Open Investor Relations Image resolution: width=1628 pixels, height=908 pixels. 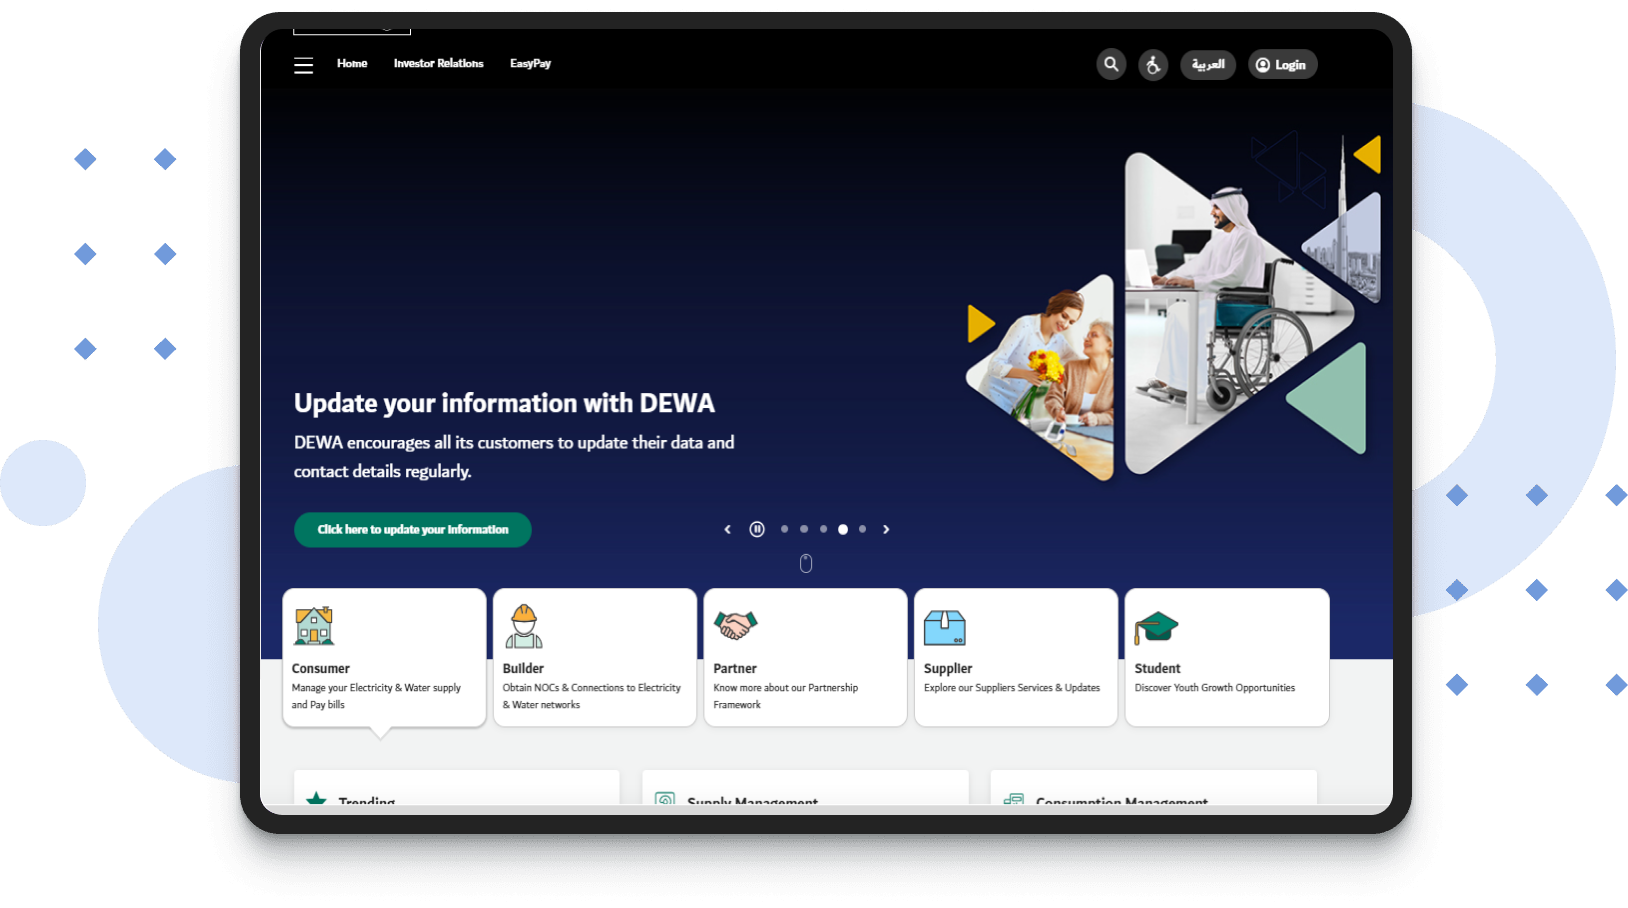(x=438, y=63)
